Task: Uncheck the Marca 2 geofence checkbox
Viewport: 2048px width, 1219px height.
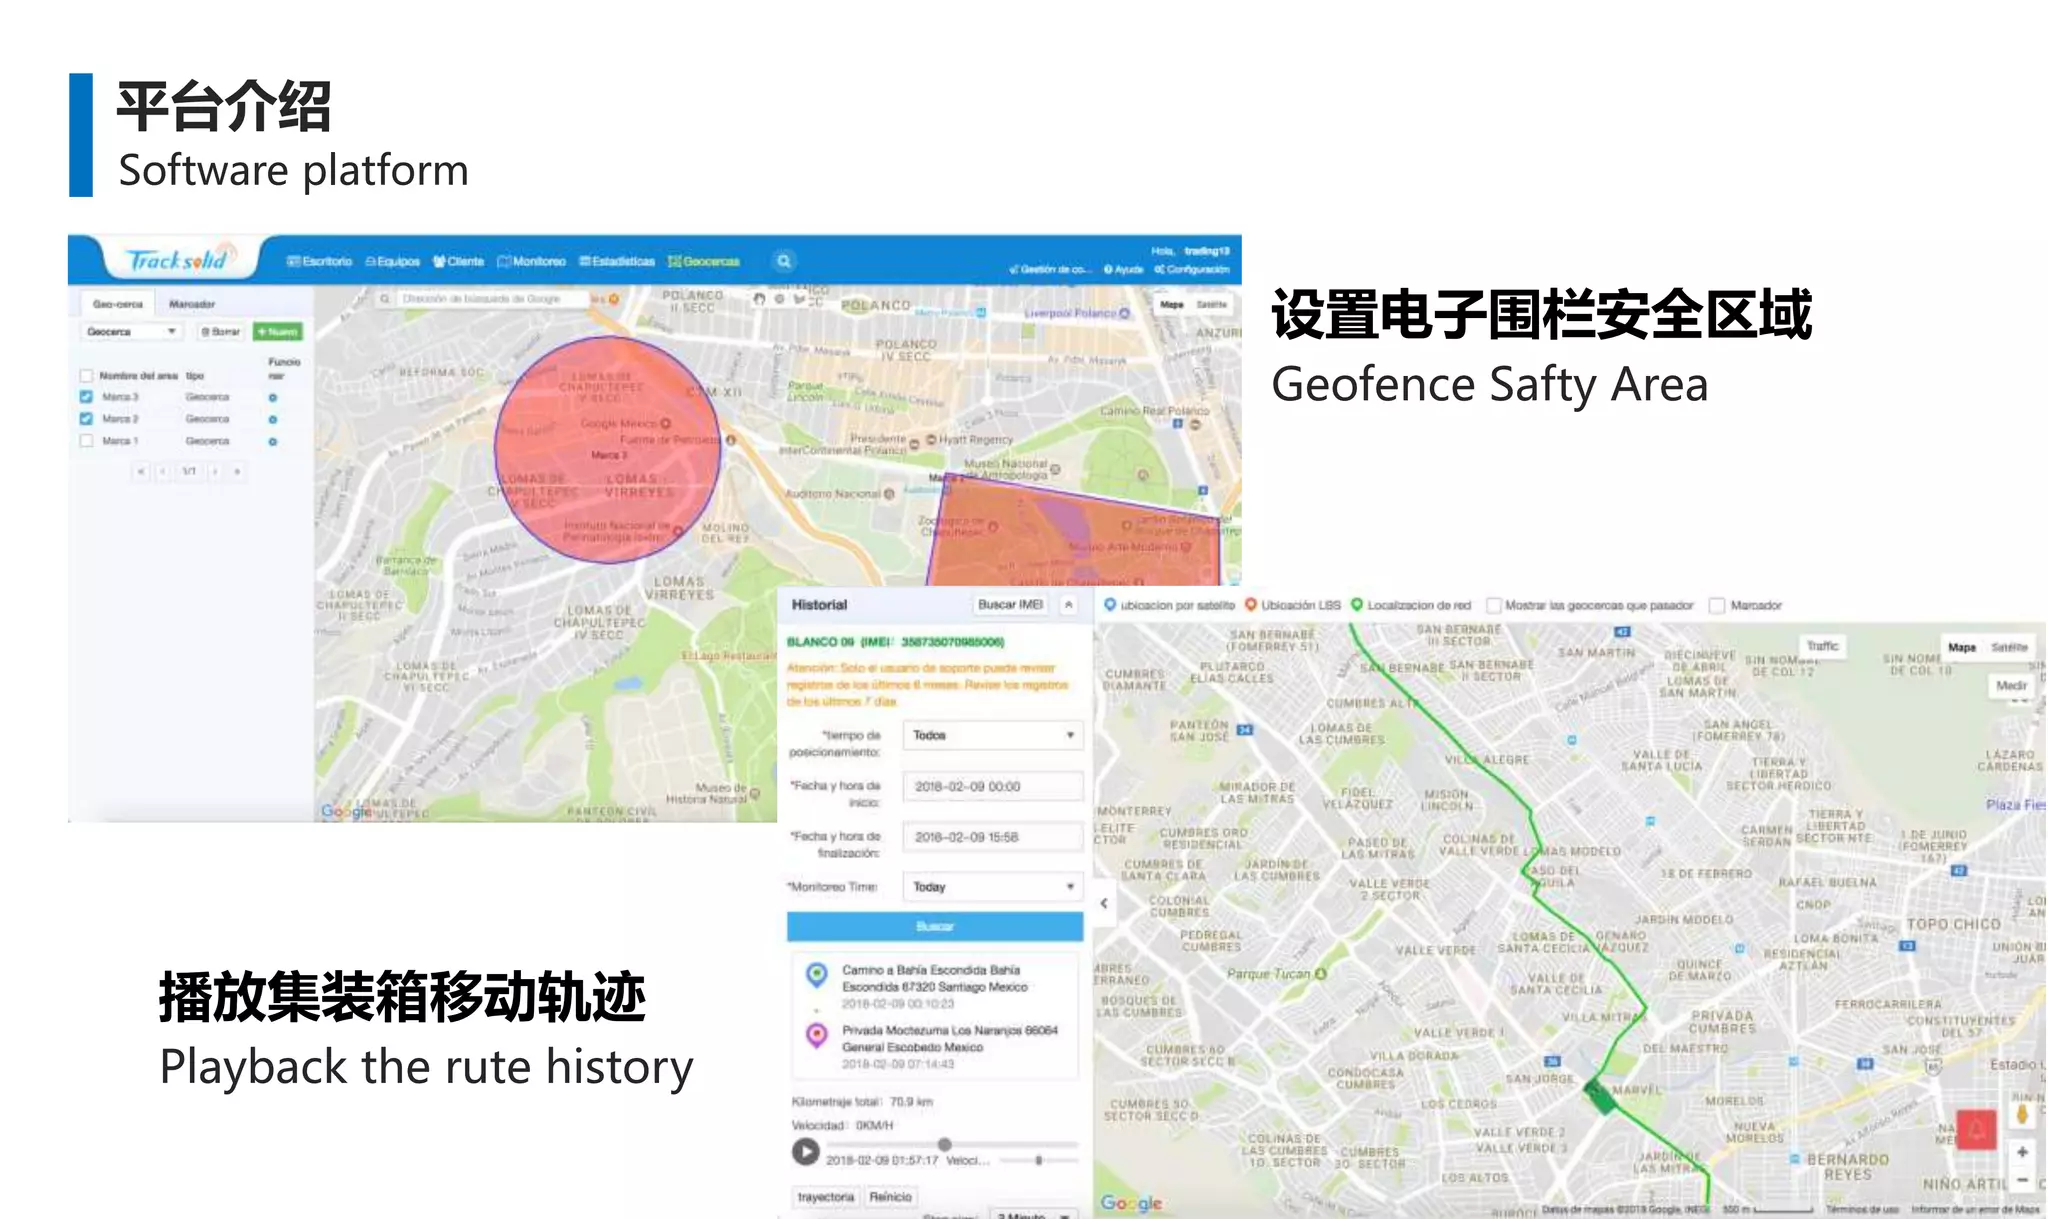Action: (86, 419)
